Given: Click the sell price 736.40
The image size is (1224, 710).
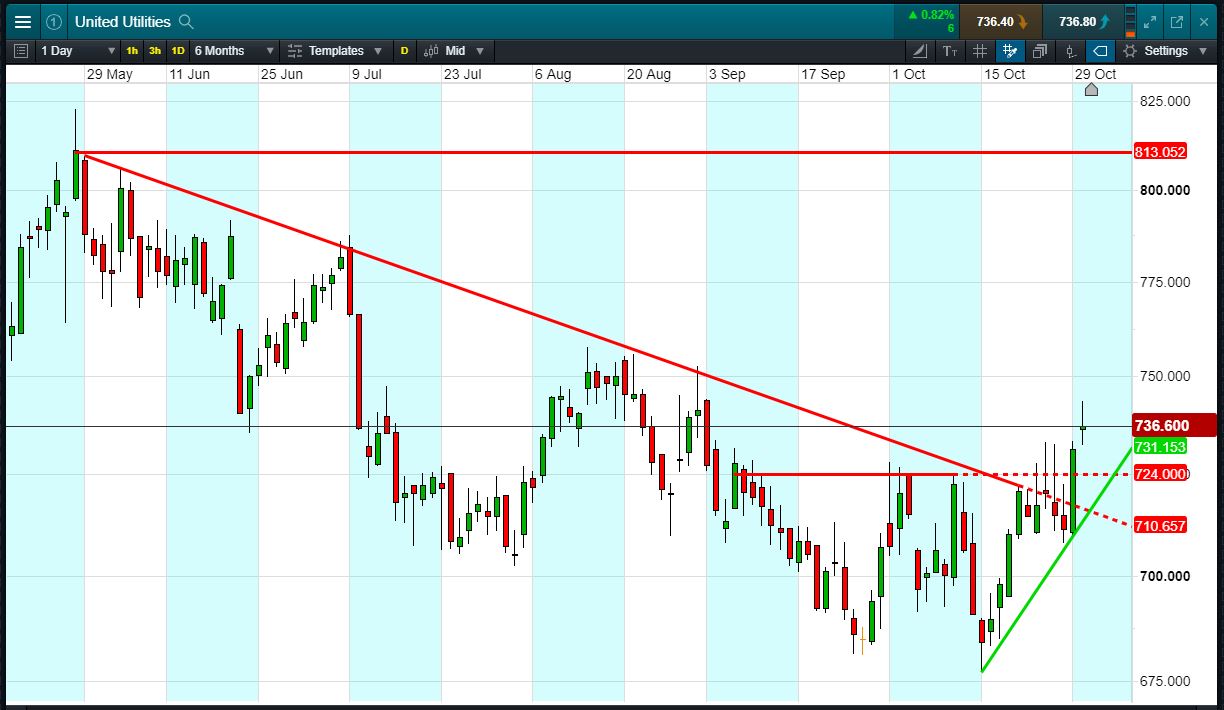Looking at the screenshot, I should point(1000,21).
